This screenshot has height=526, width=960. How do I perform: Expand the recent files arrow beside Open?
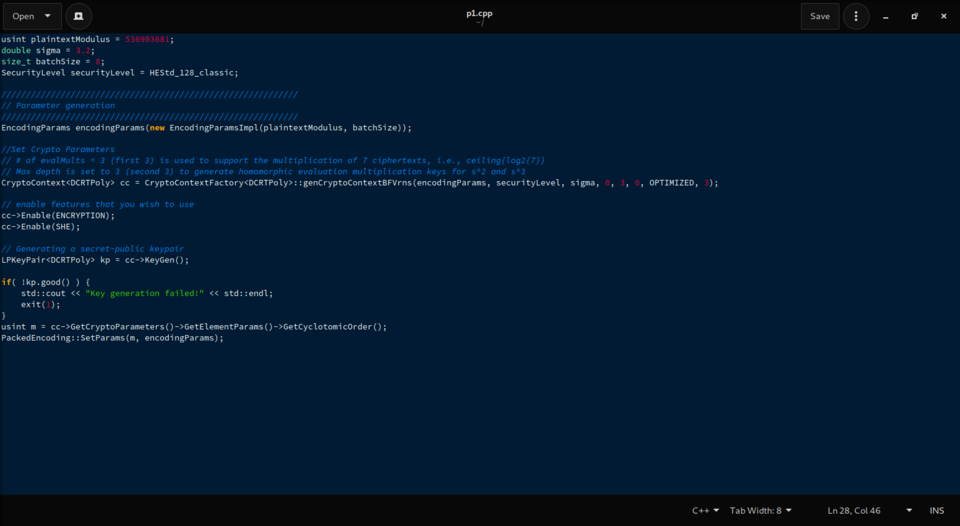click(48, 17)
